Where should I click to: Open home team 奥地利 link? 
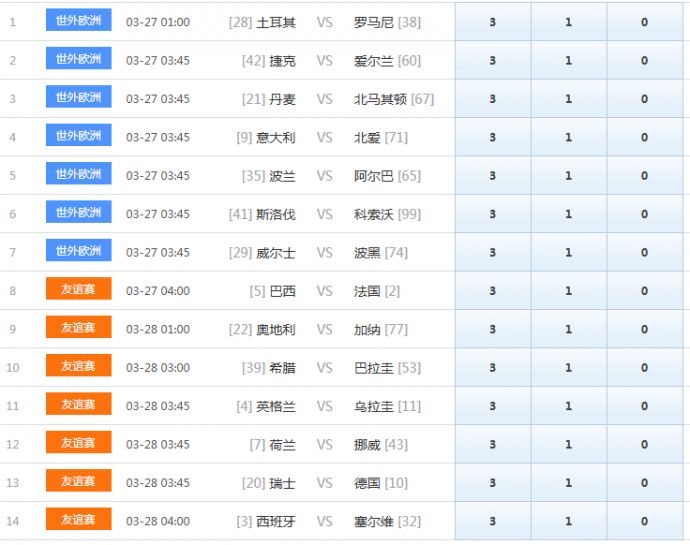[276, 329]
